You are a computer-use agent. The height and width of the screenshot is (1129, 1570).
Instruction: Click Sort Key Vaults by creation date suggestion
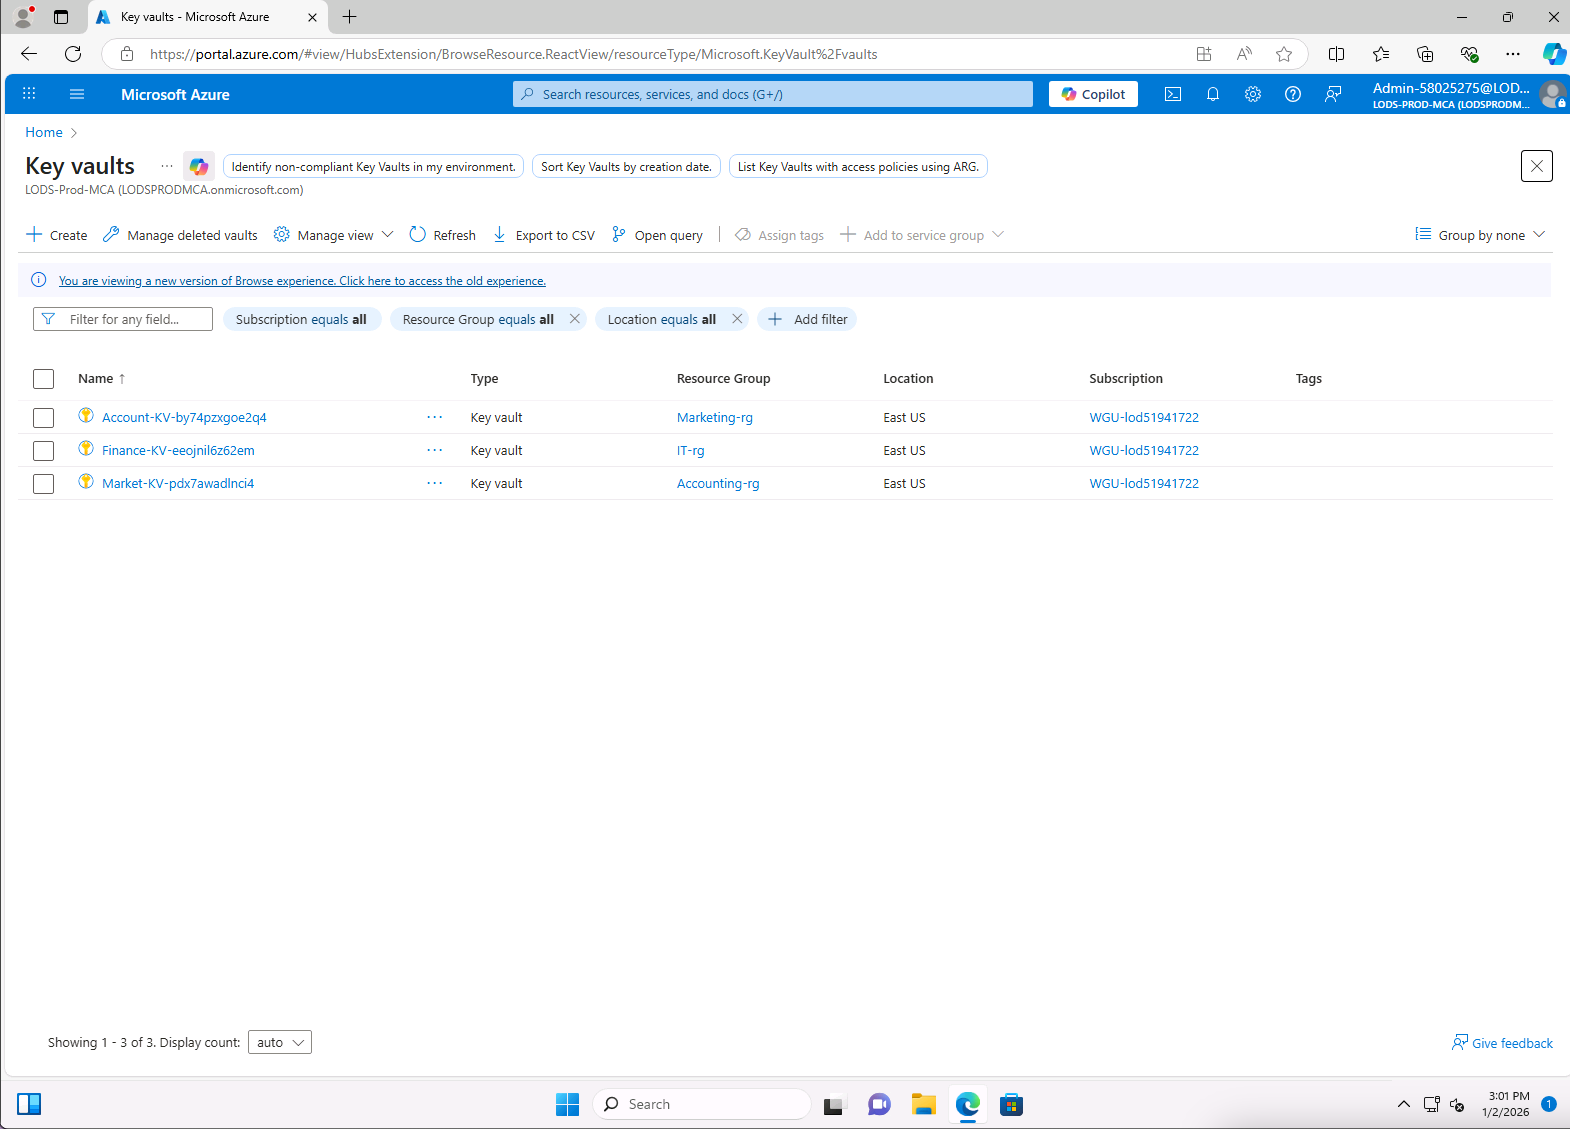(626, 167)
